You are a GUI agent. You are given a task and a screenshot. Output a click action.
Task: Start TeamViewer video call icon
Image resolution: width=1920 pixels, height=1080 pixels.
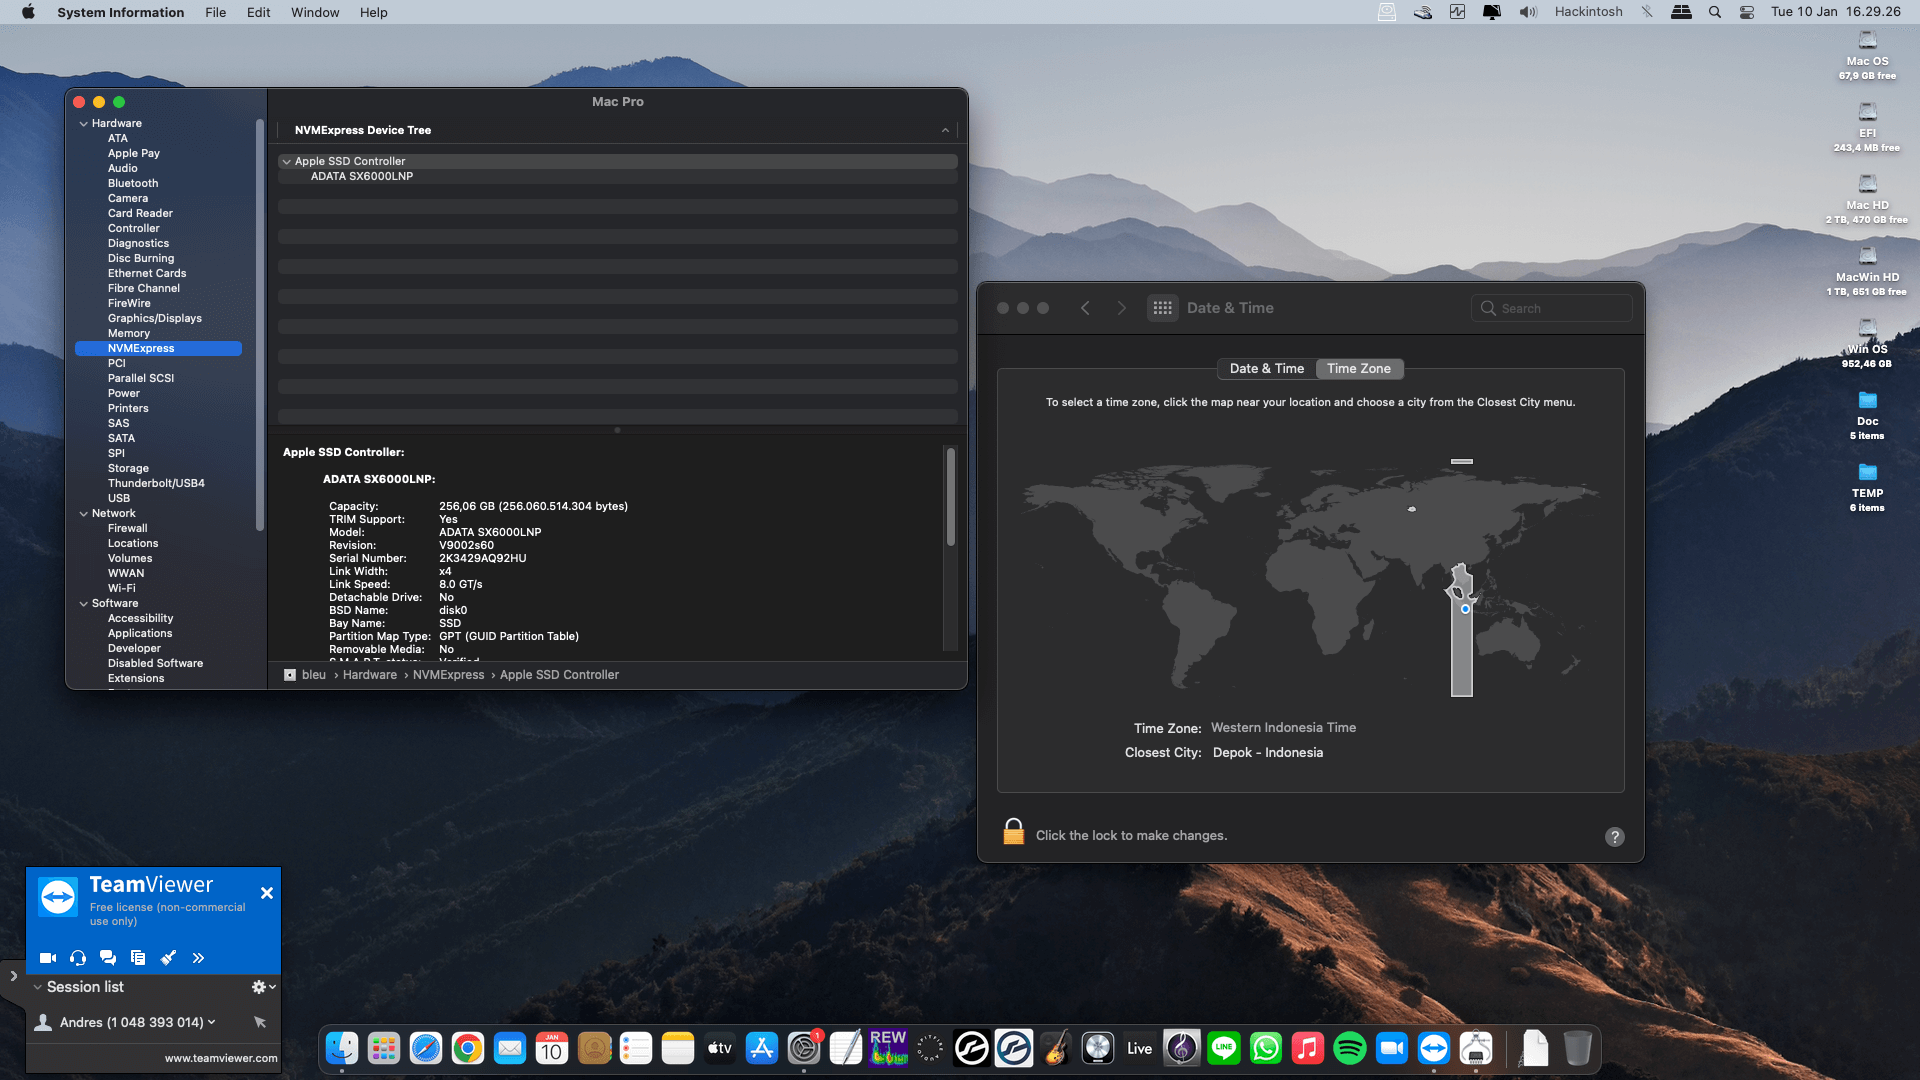47,958
